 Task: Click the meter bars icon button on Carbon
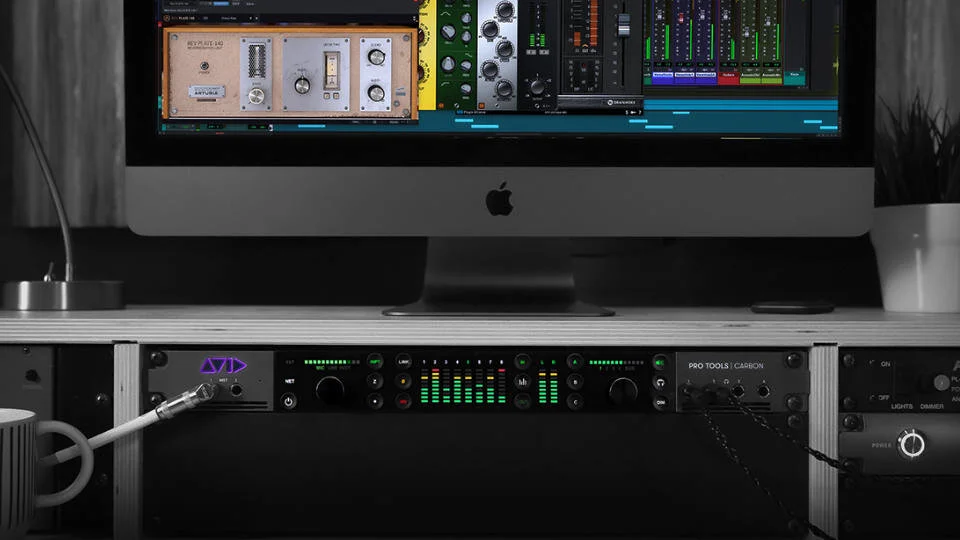[523, 382]
